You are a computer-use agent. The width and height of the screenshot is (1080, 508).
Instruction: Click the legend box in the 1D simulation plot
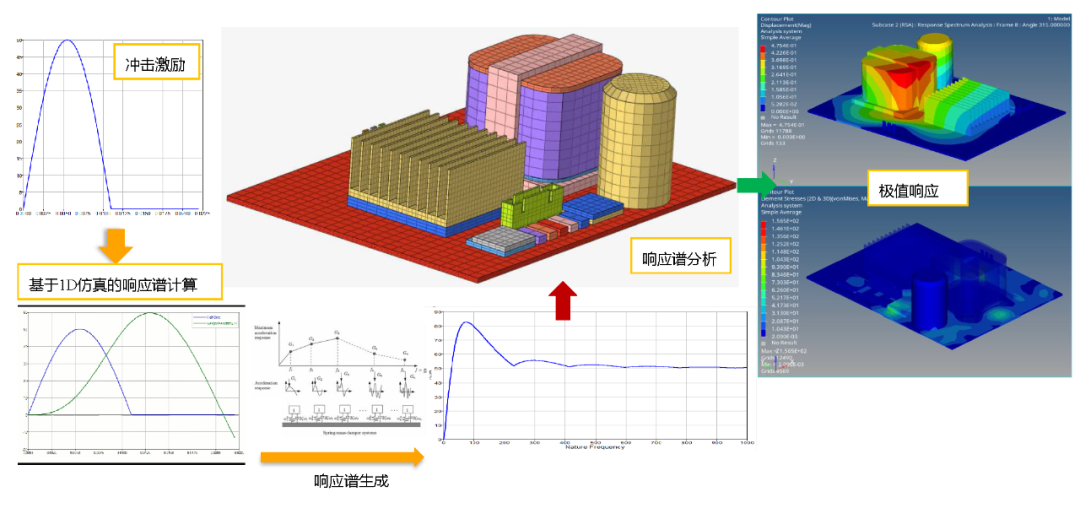click(214, 321)
